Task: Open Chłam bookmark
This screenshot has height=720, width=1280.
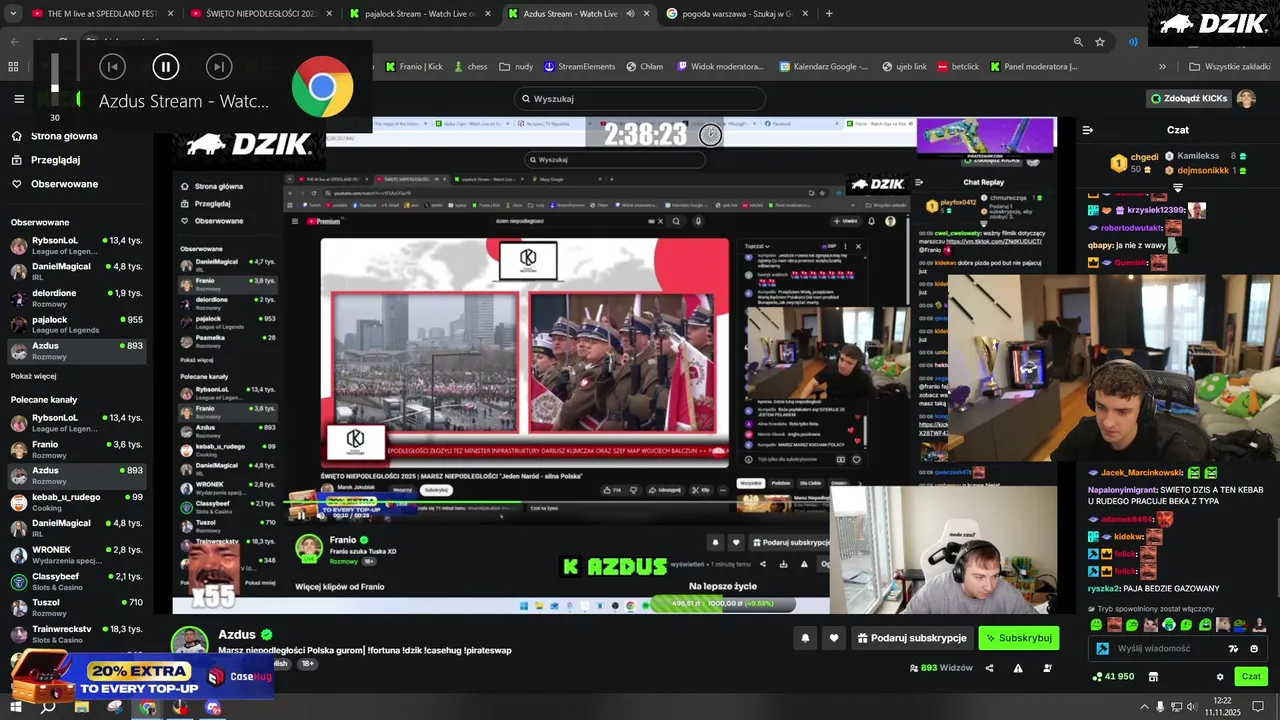Action: click(645, 67)
